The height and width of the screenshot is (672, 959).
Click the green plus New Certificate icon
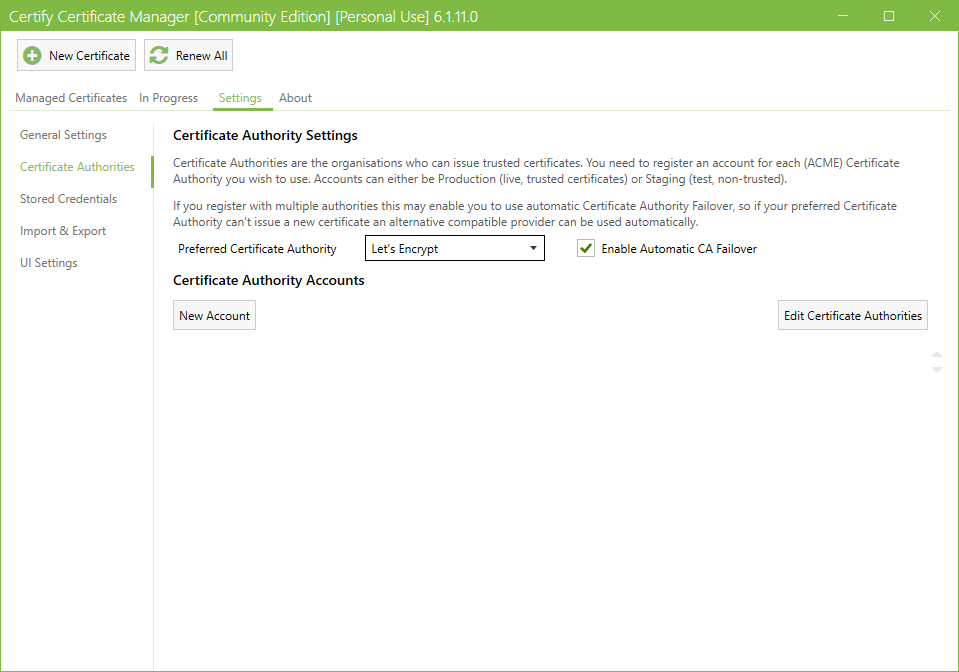32,56
